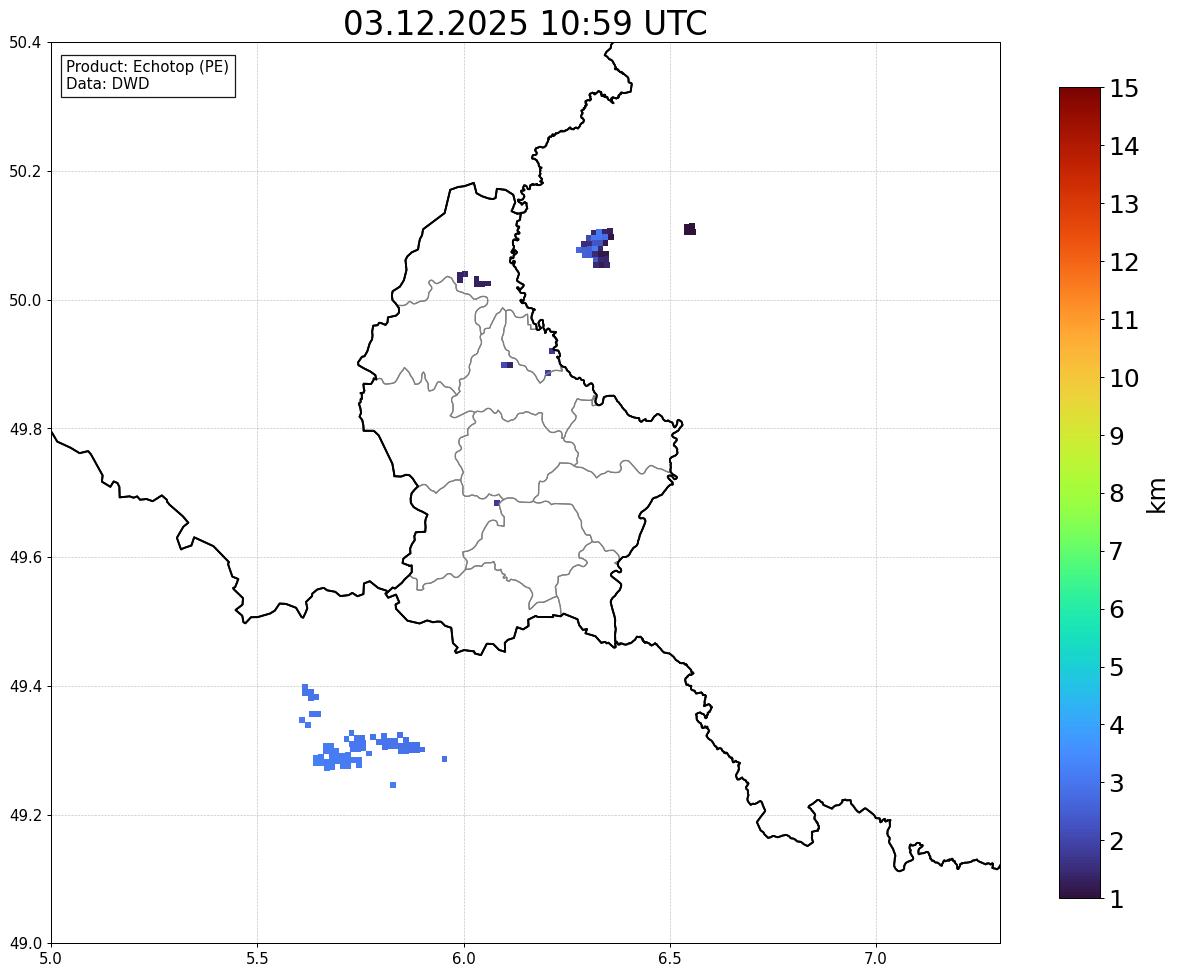Click the colorbar tick label 10
This screenshot has width=1178, height=976.
coord(1124,378)
